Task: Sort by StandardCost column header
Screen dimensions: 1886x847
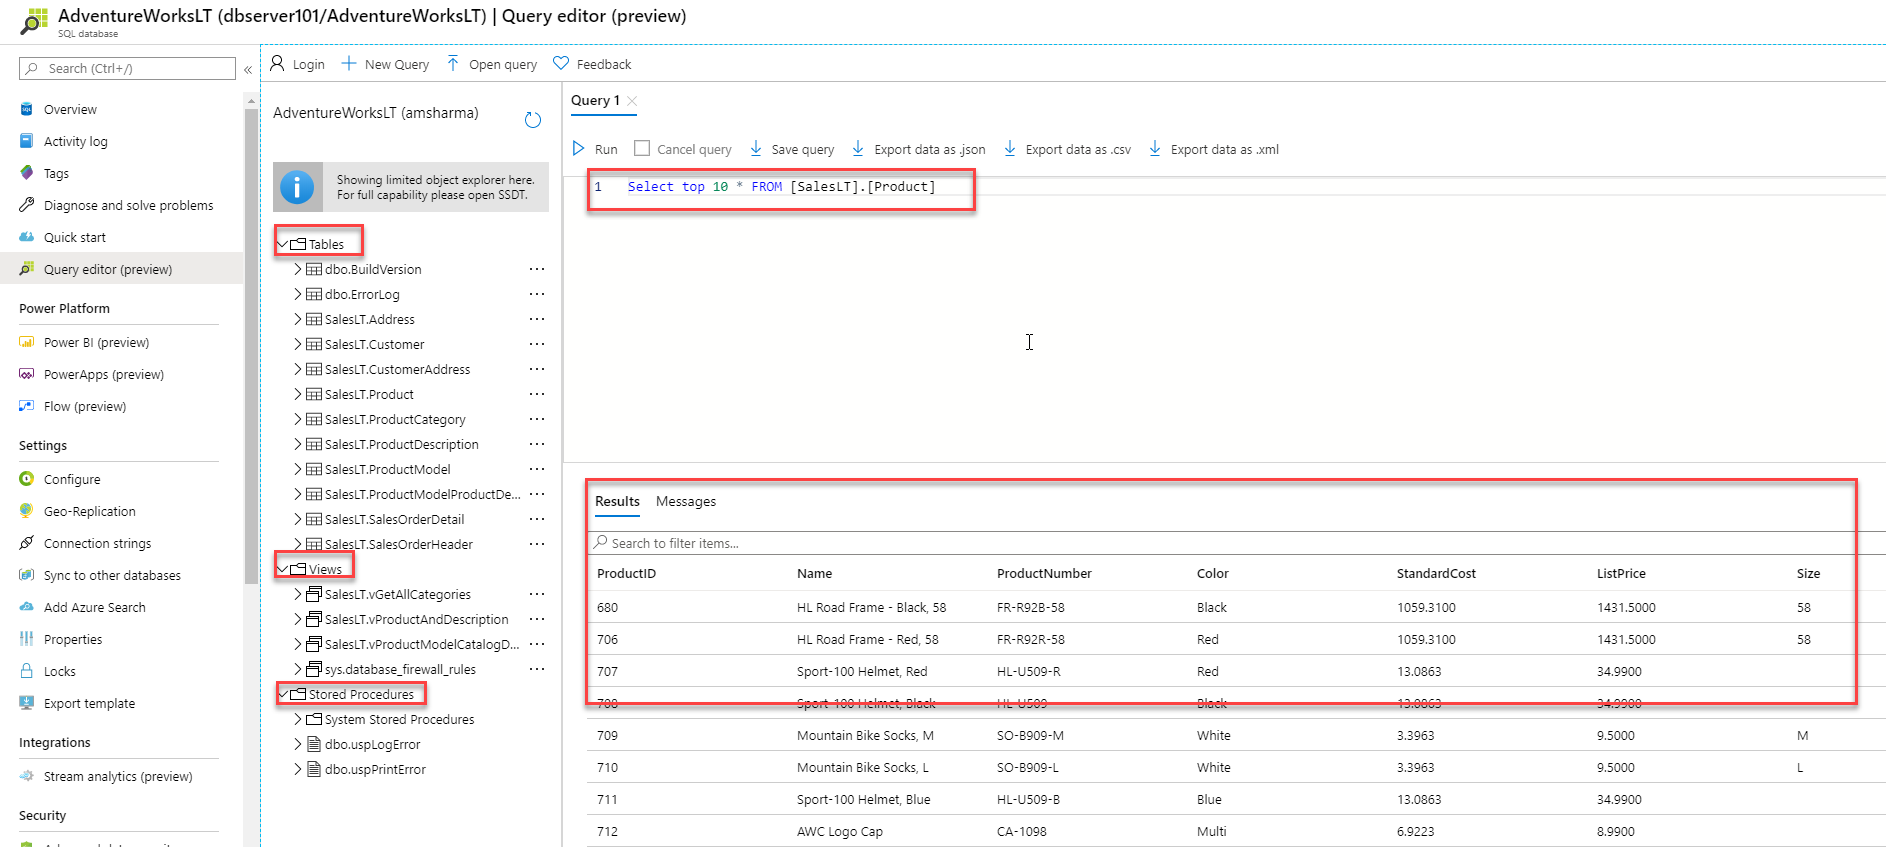Action: [1436, 573]
